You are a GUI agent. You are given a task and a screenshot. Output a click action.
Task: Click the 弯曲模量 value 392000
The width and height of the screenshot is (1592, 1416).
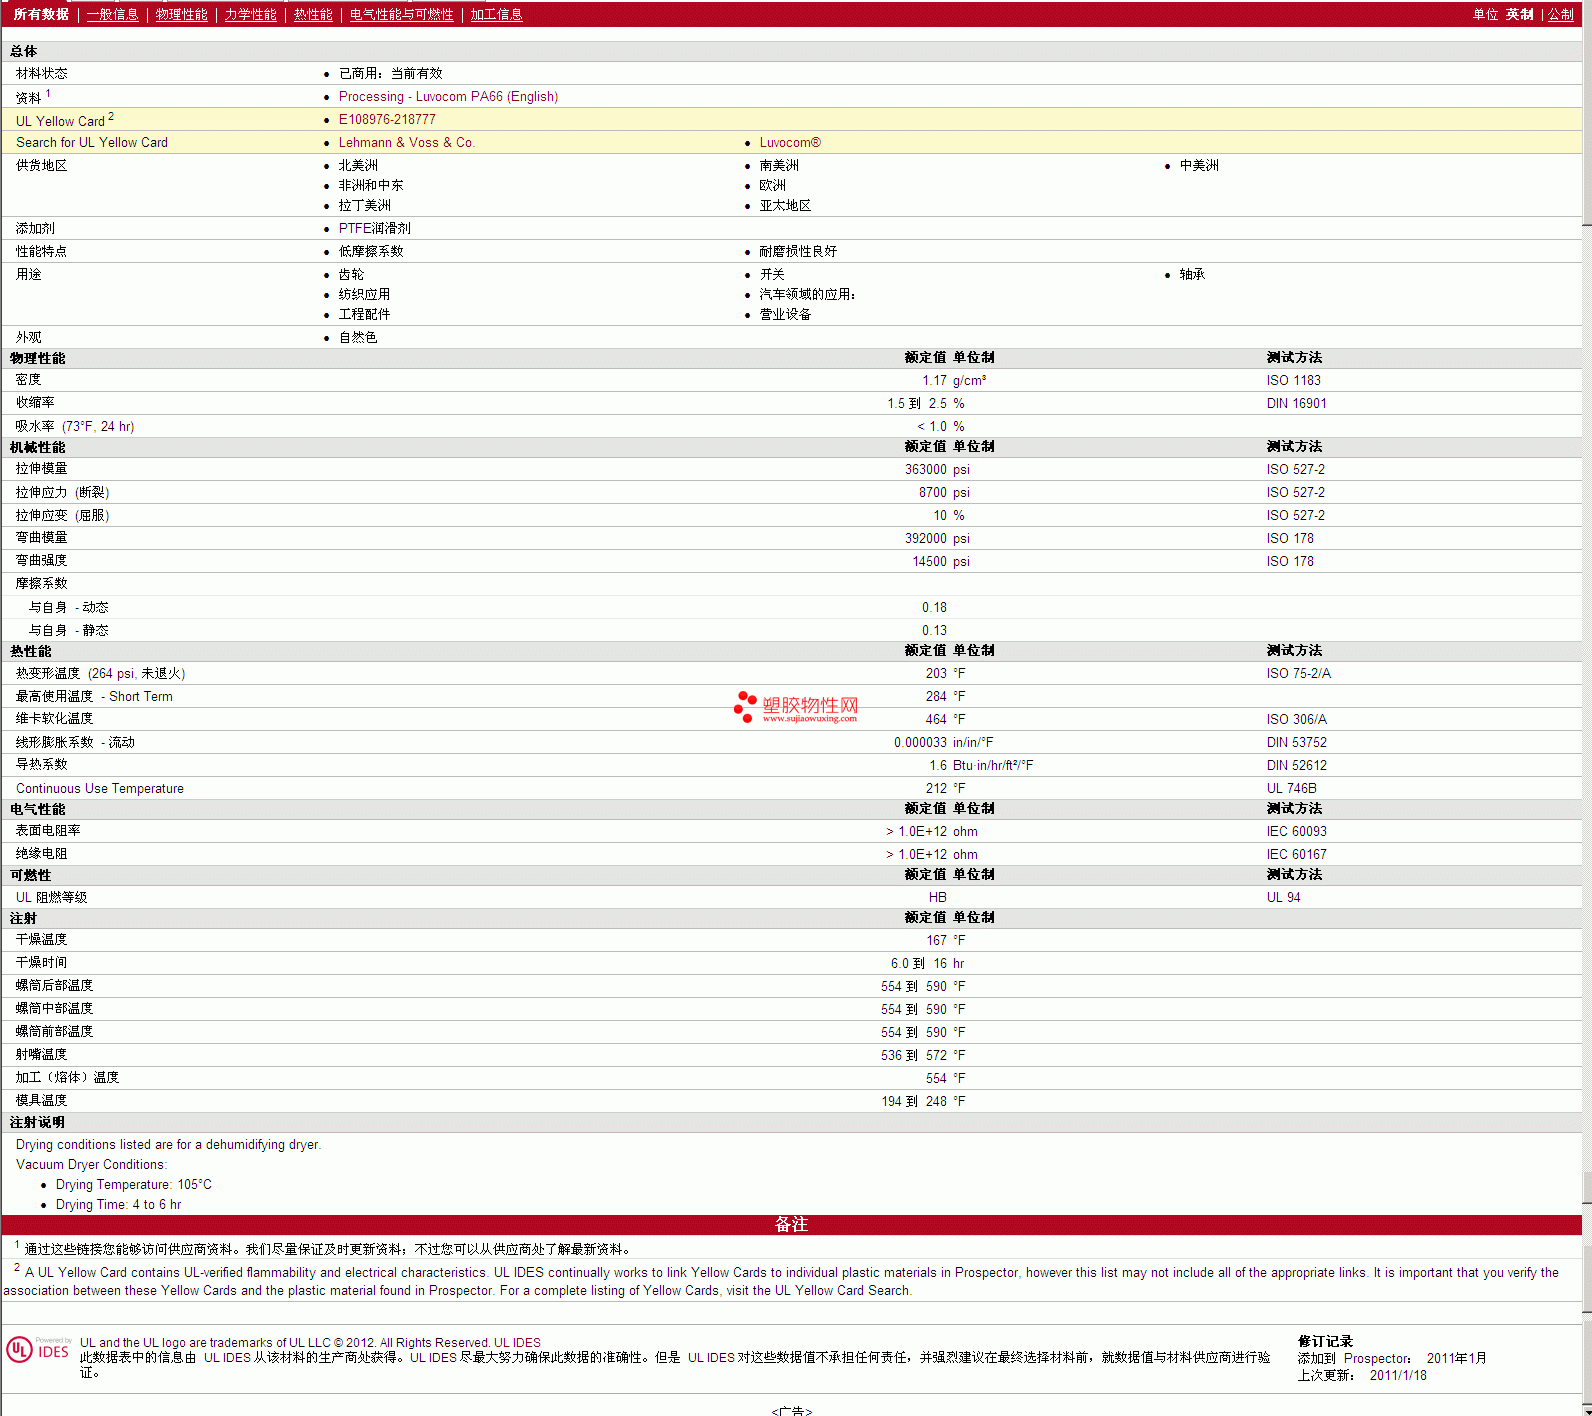[925, 538]
